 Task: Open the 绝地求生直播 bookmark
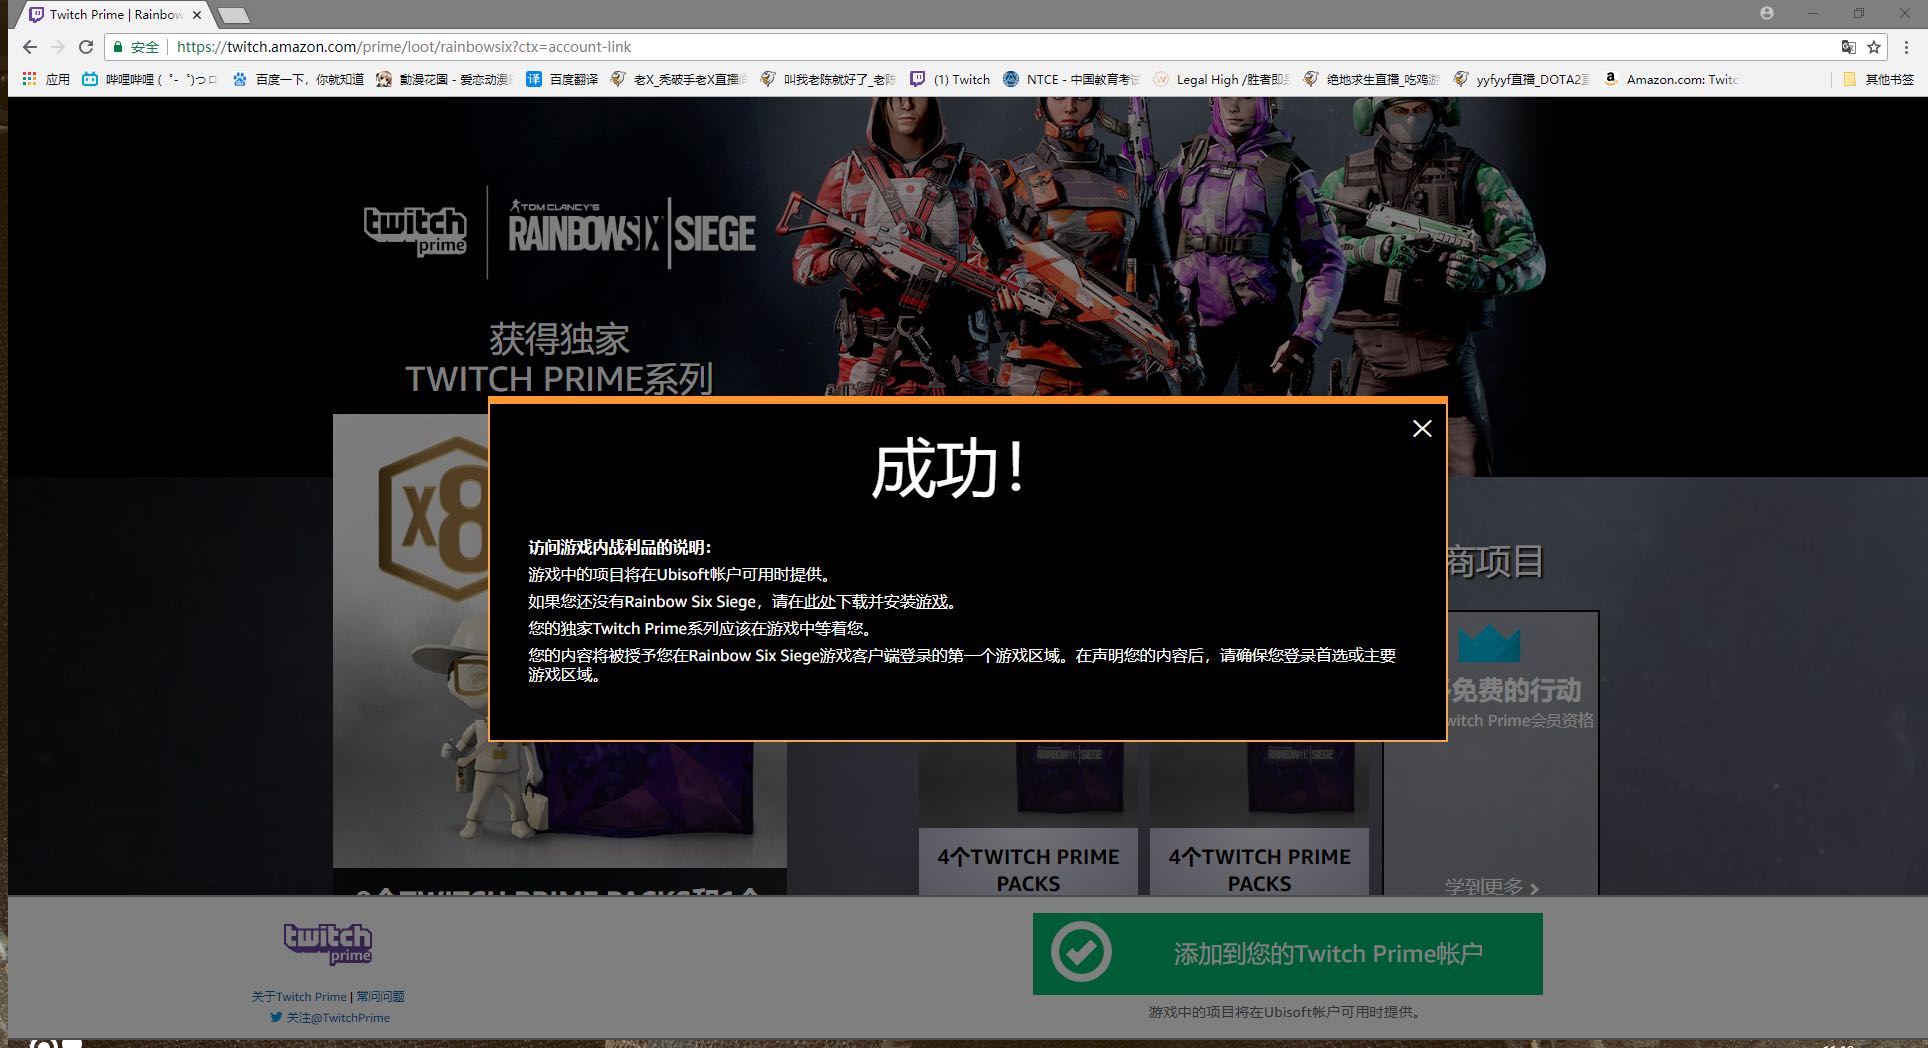(x=1371, y=79)
